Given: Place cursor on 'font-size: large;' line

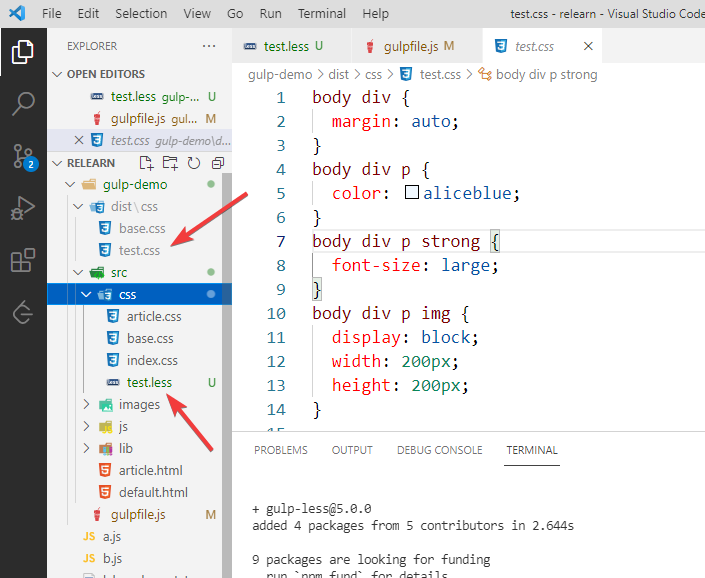Looking at the screenshot, I should click(x=415, y=265).
